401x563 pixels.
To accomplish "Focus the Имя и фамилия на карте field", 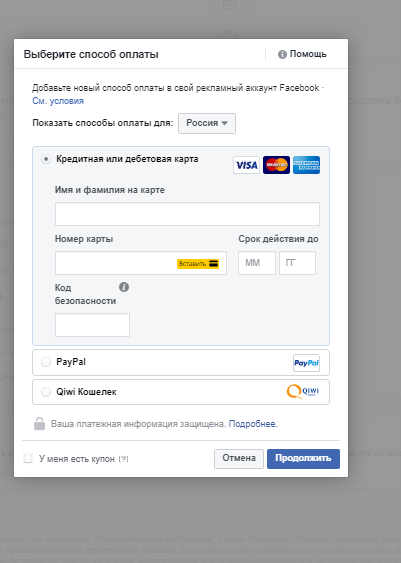I will (187, 214).
